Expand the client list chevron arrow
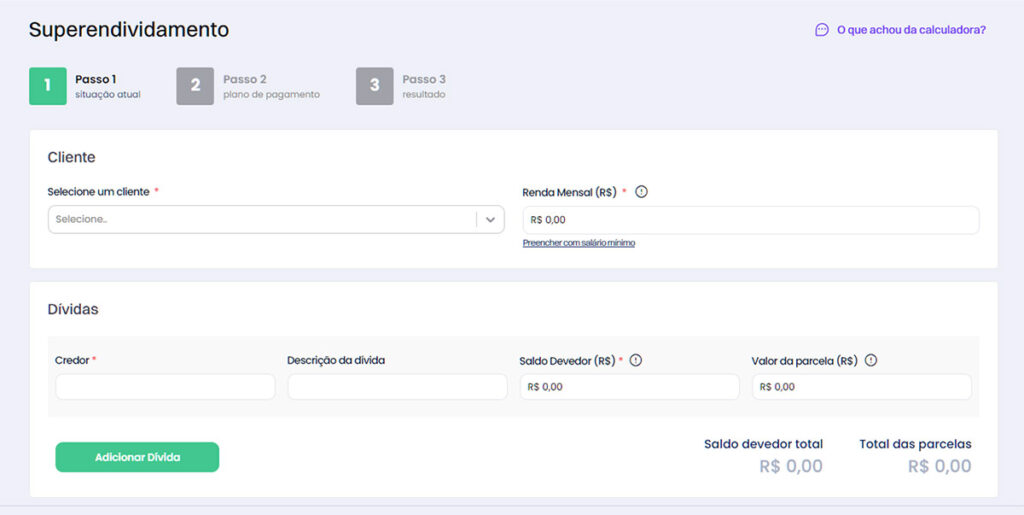Screen dimensions: 1024x515 pyautogui.click(x=490, y=220)
